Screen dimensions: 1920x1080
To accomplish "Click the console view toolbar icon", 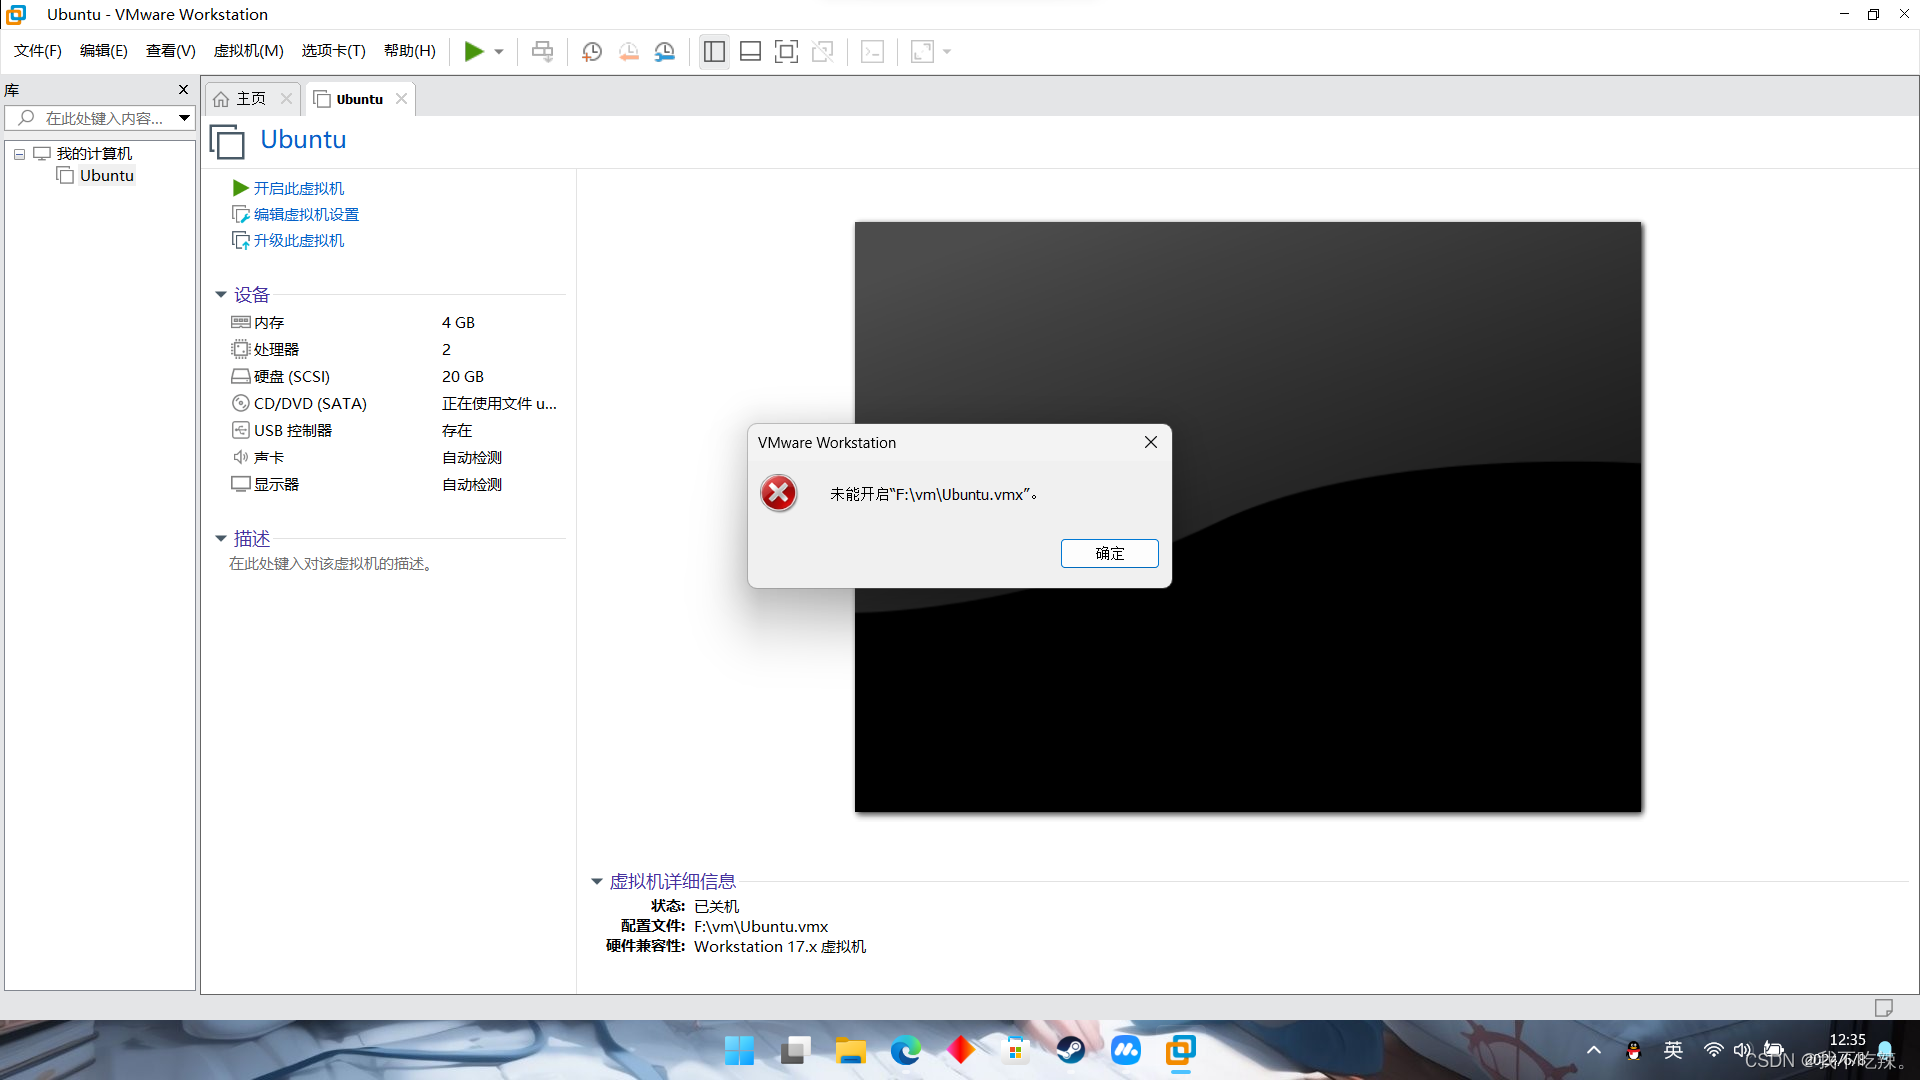I will [x=872, y=51].
